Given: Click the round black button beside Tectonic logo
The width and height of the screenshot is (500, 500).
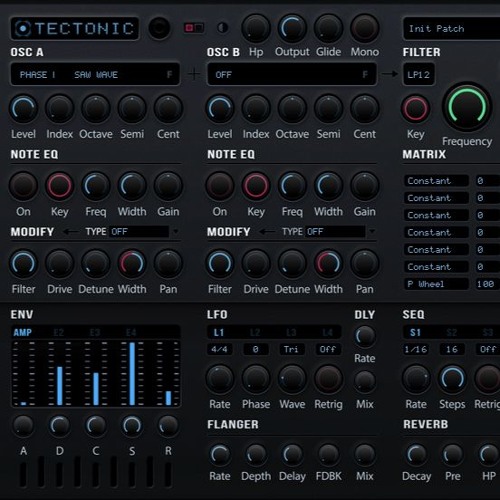Looking at the screenshot, I should [x=159, y=28].
